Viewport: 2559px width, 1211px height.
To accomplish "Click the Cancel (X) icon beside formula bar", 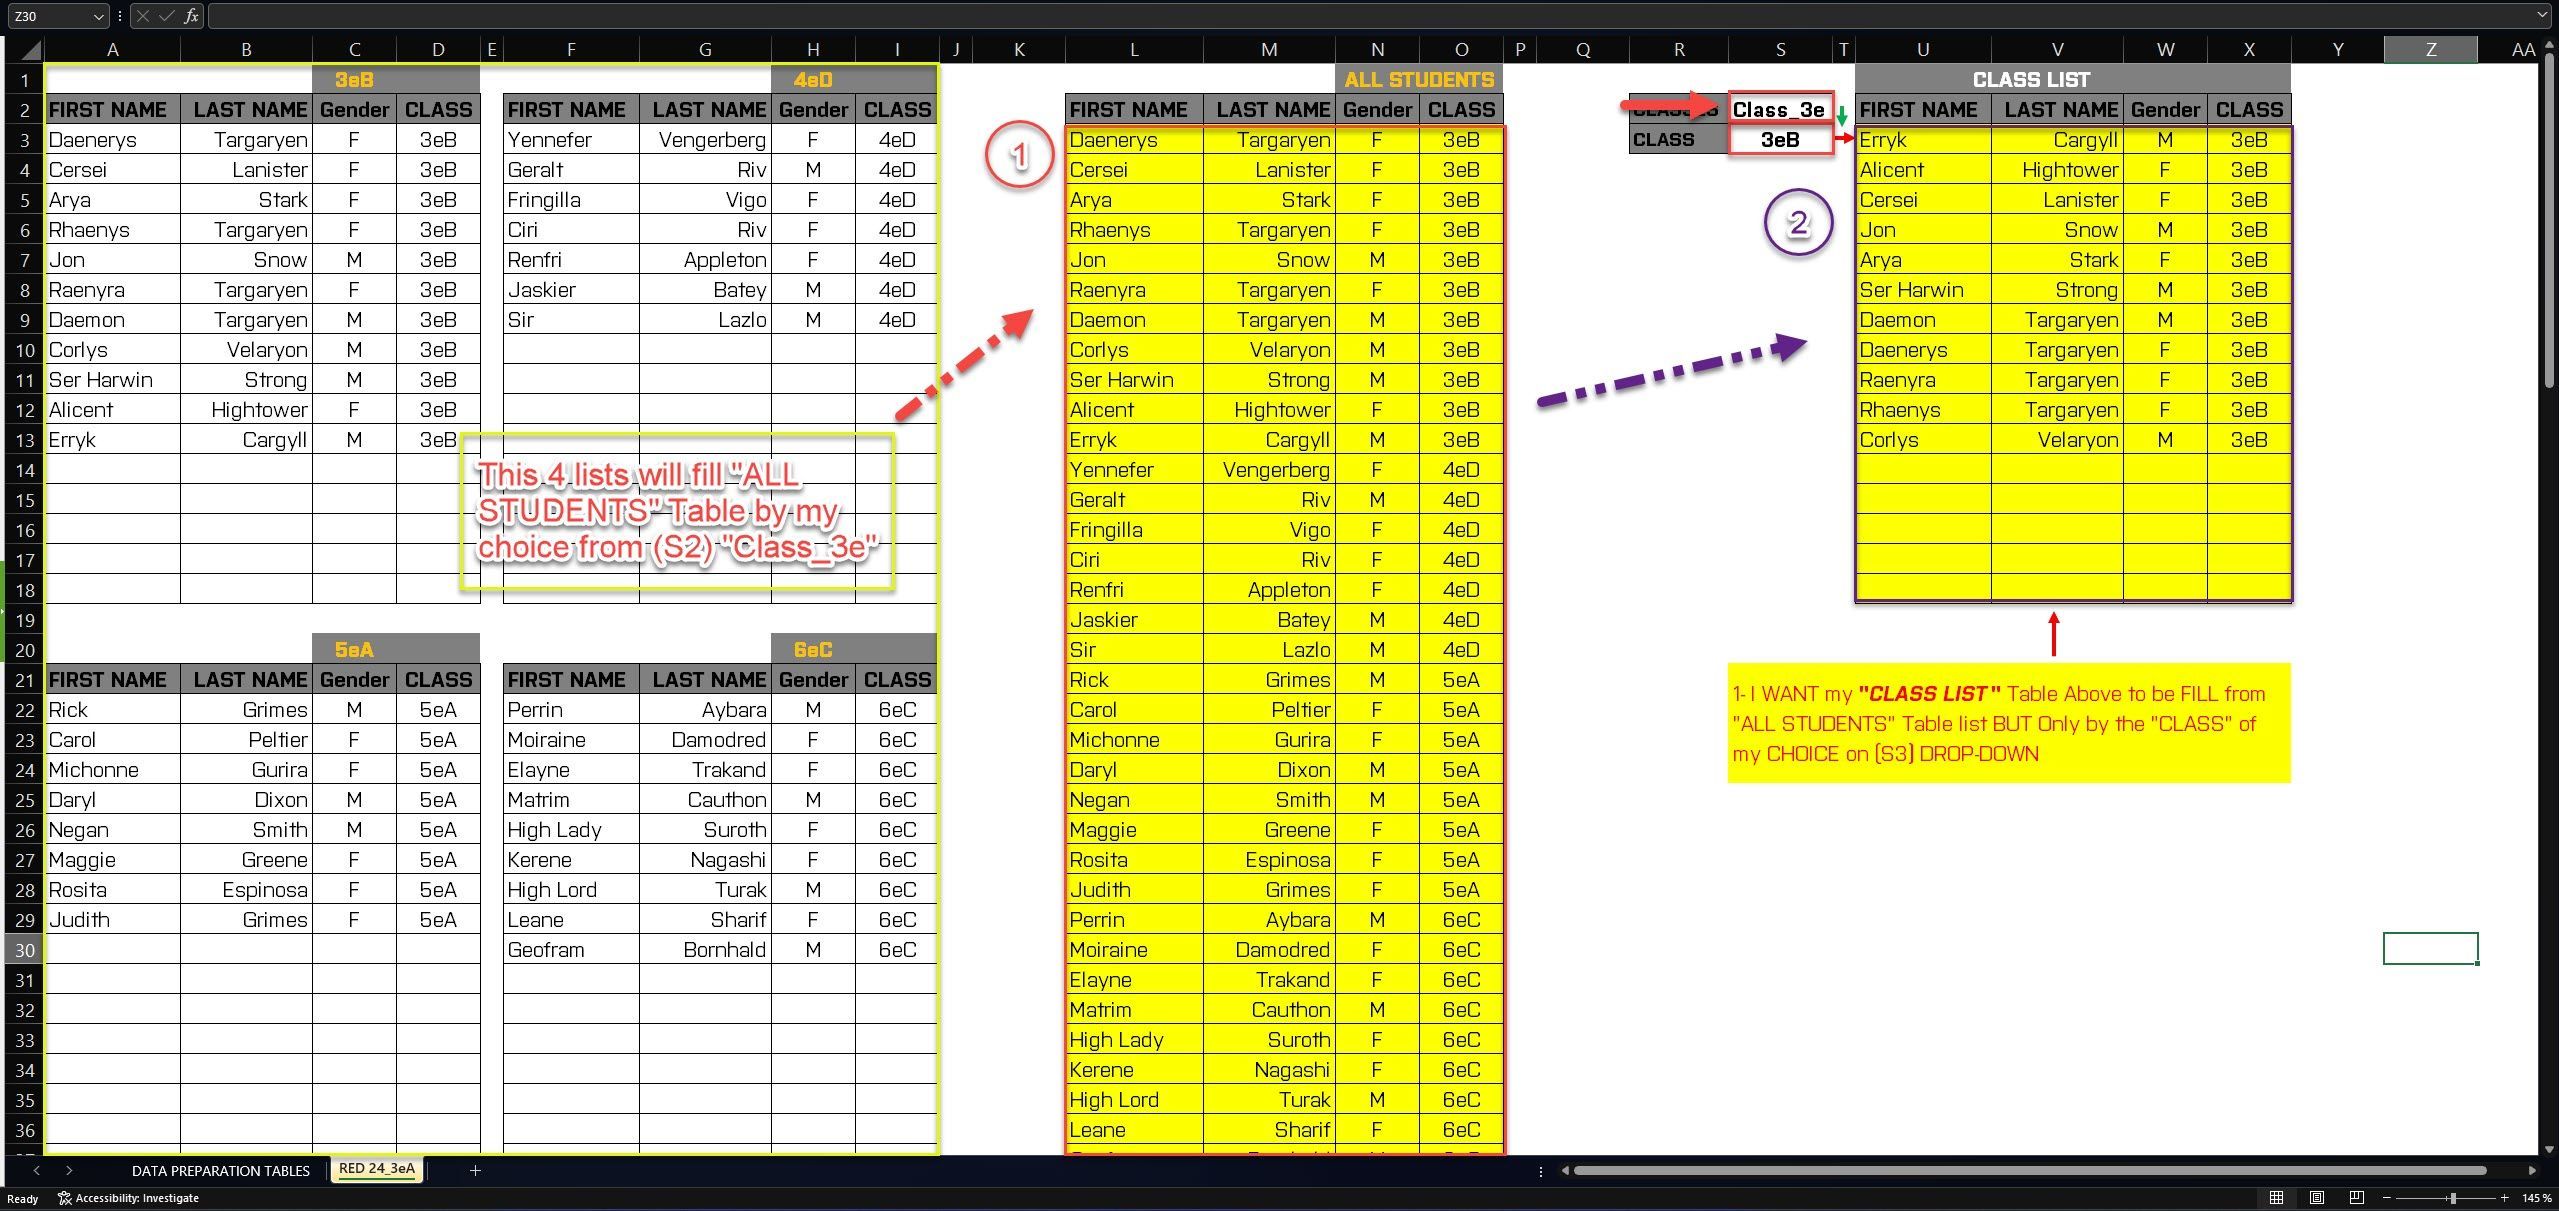I will 144,16.
